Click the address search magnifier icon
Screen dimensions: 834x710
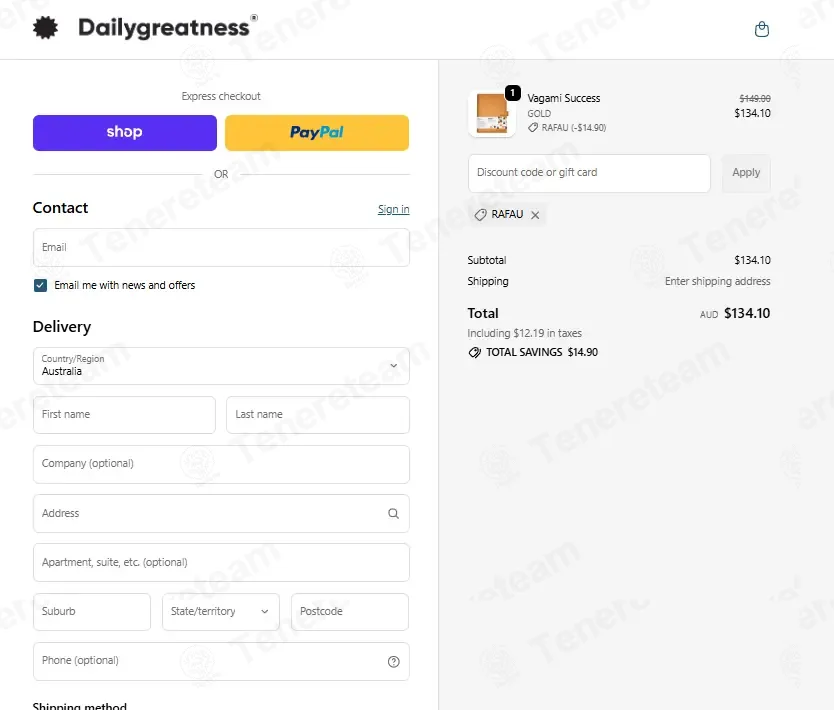[393, 513]
